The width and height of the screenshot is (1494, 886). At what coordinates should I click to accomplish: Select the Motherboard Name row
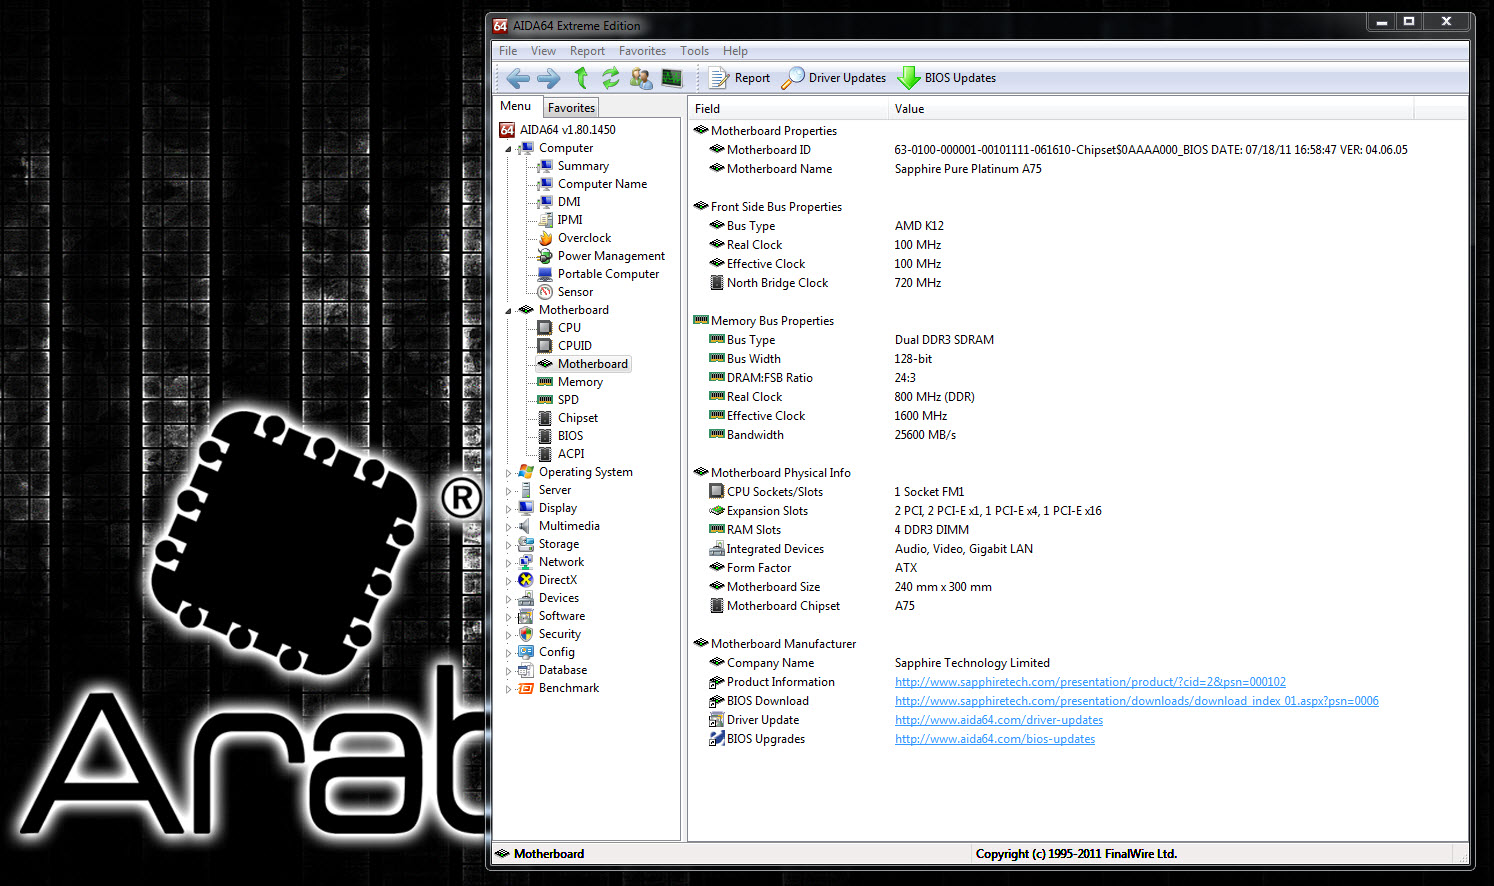click(1078, 169)
